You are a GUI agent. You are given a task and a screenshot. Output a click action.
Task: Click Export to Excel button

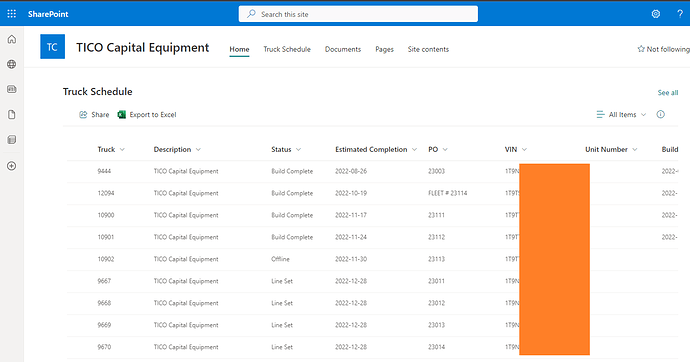(x=147, y=114)
